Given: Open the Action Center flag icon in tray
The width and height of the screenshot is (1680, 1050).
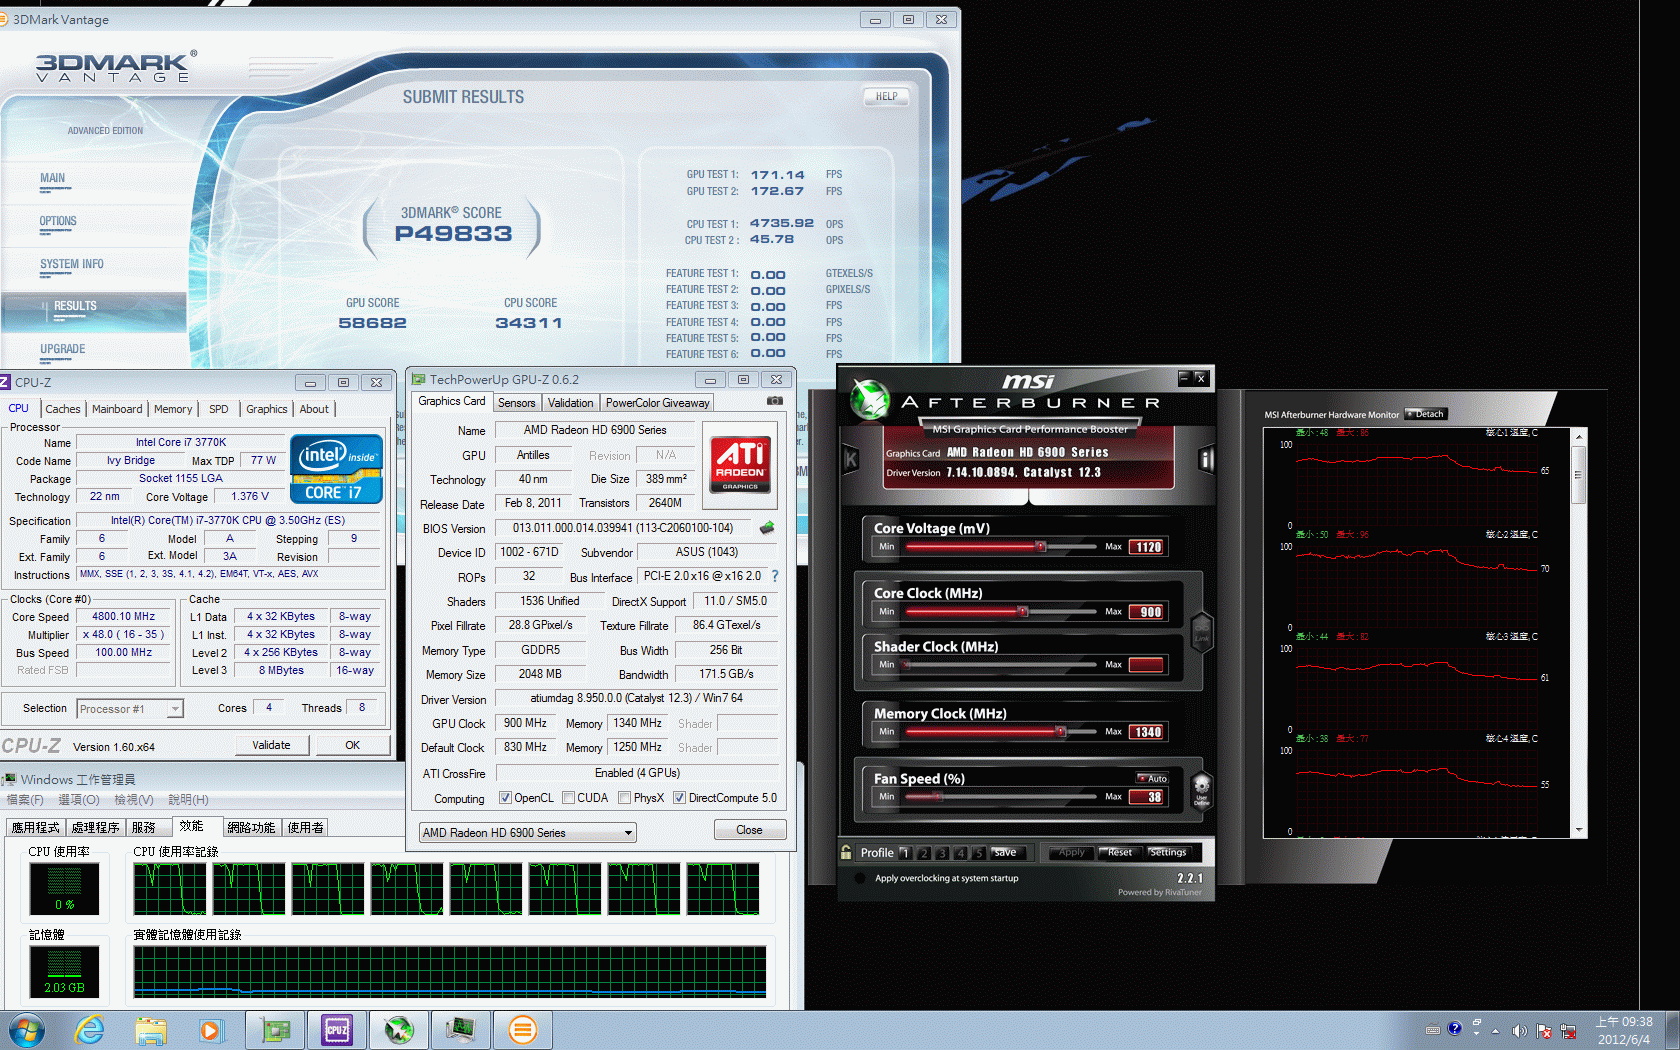Looking at the screenshot, I should pos(1544,1031).
